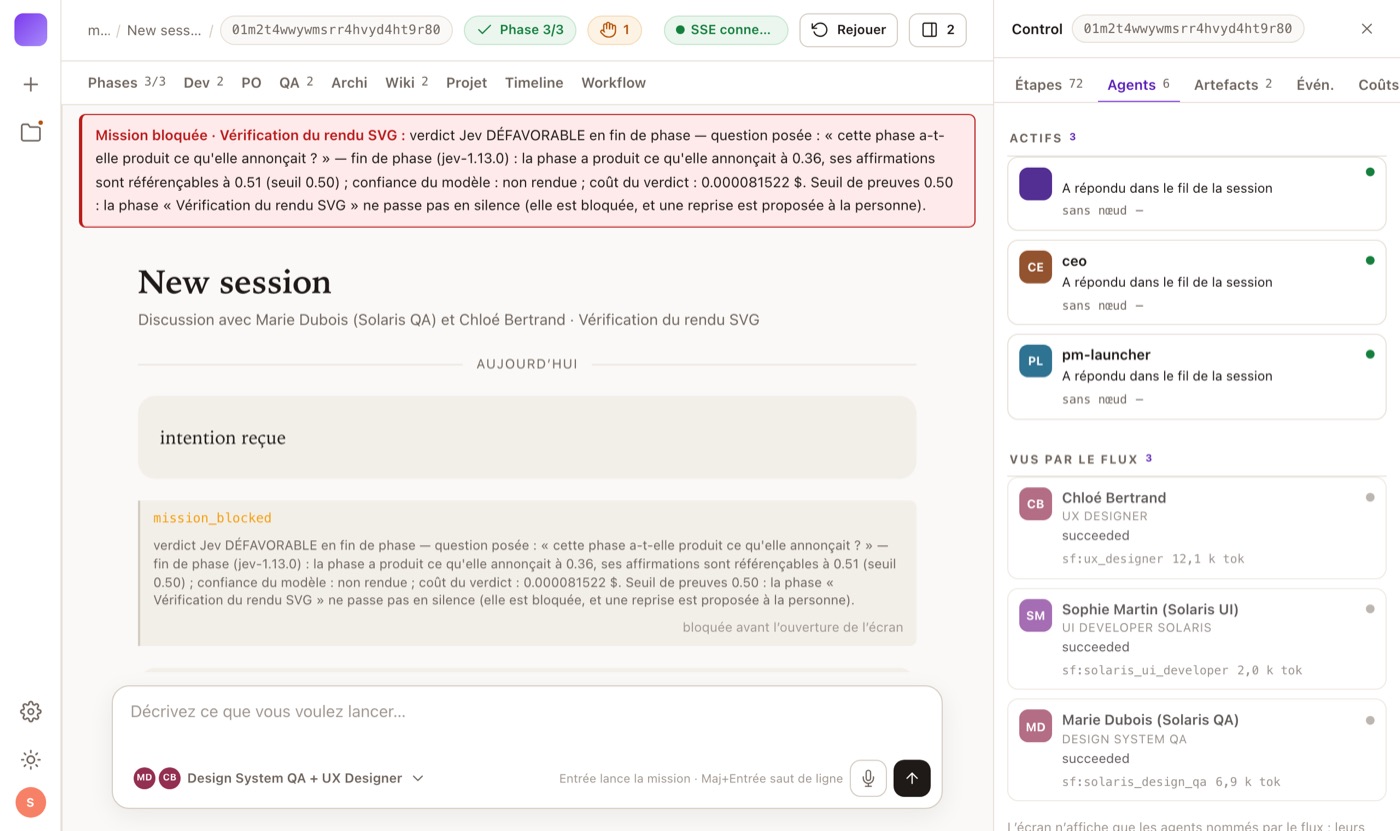Open the Projet tab
The width and height of the screenshot is (1400, 831).
point(466,83)
